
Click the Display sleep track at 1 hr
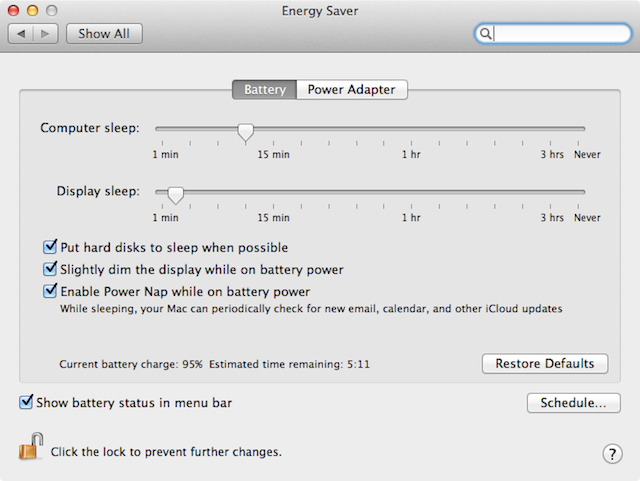point(411,192)
